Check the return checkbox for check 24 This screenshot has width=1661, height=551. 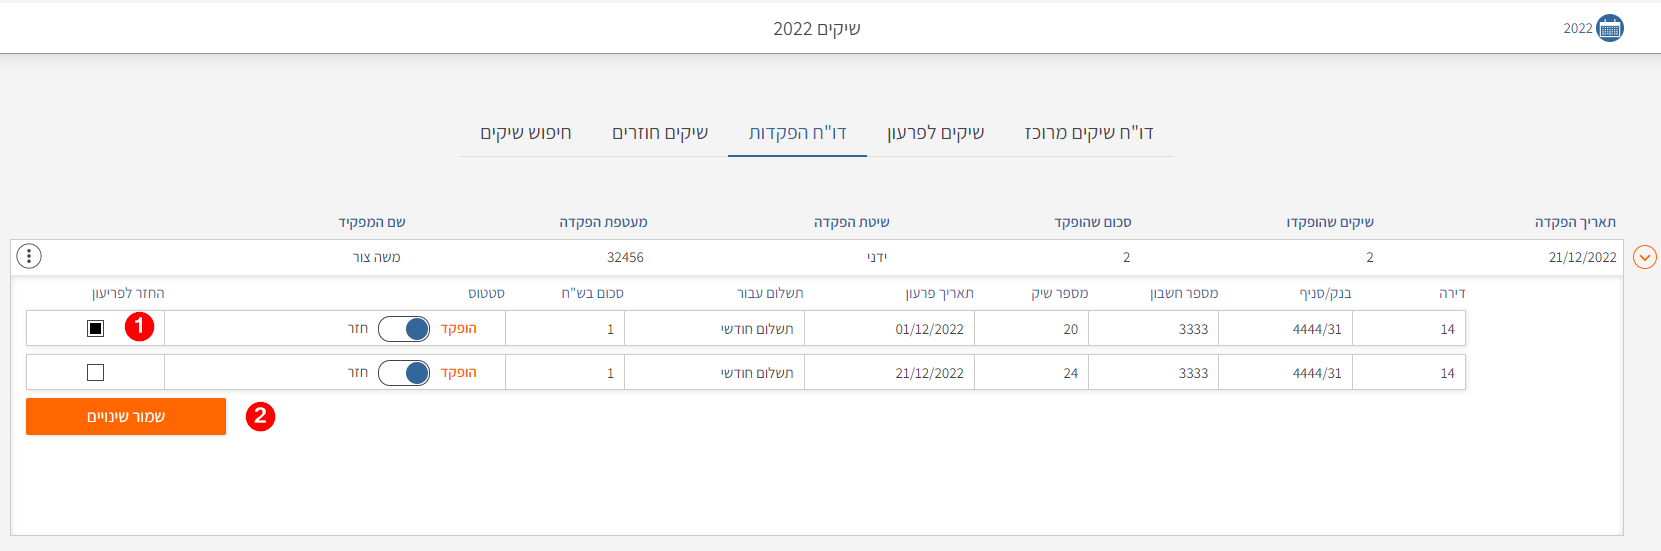96,373
